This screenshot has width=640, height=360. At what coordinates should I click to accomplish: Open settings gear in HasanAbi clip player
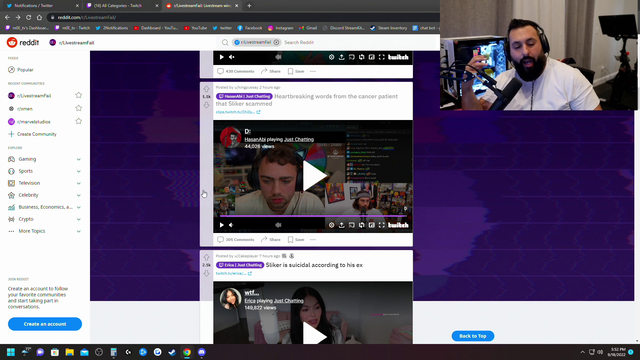pyautogui.click(x=331, y=225)
